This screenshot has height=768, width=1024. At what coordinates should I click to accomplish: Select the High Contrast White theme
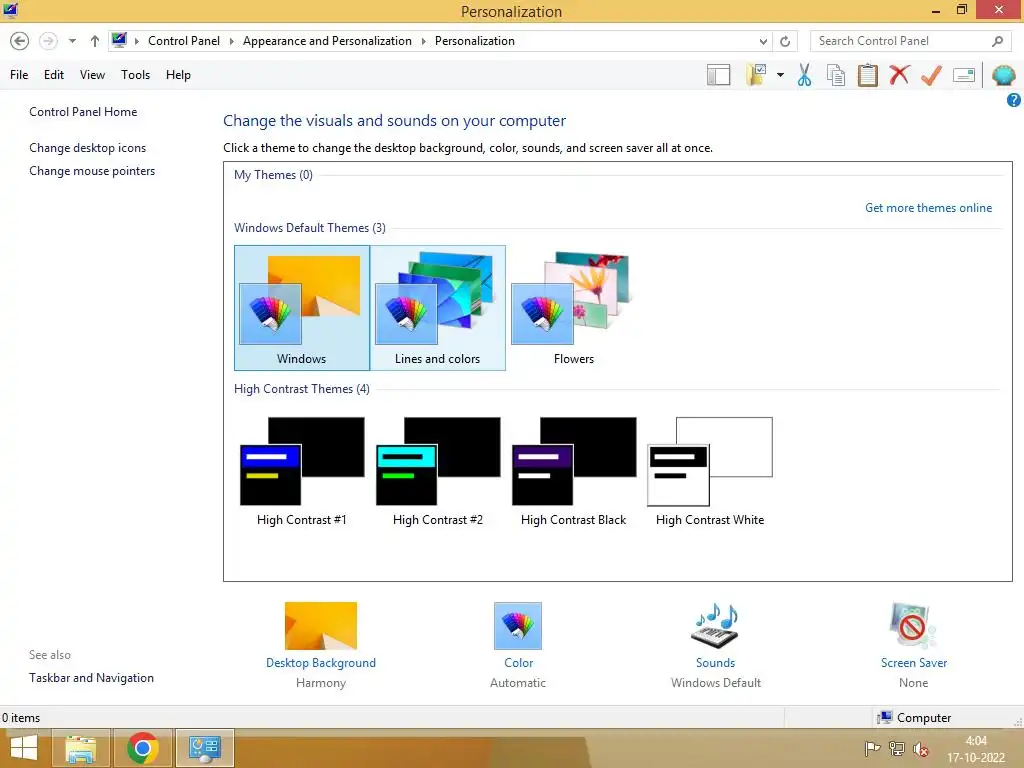[710, 472]
